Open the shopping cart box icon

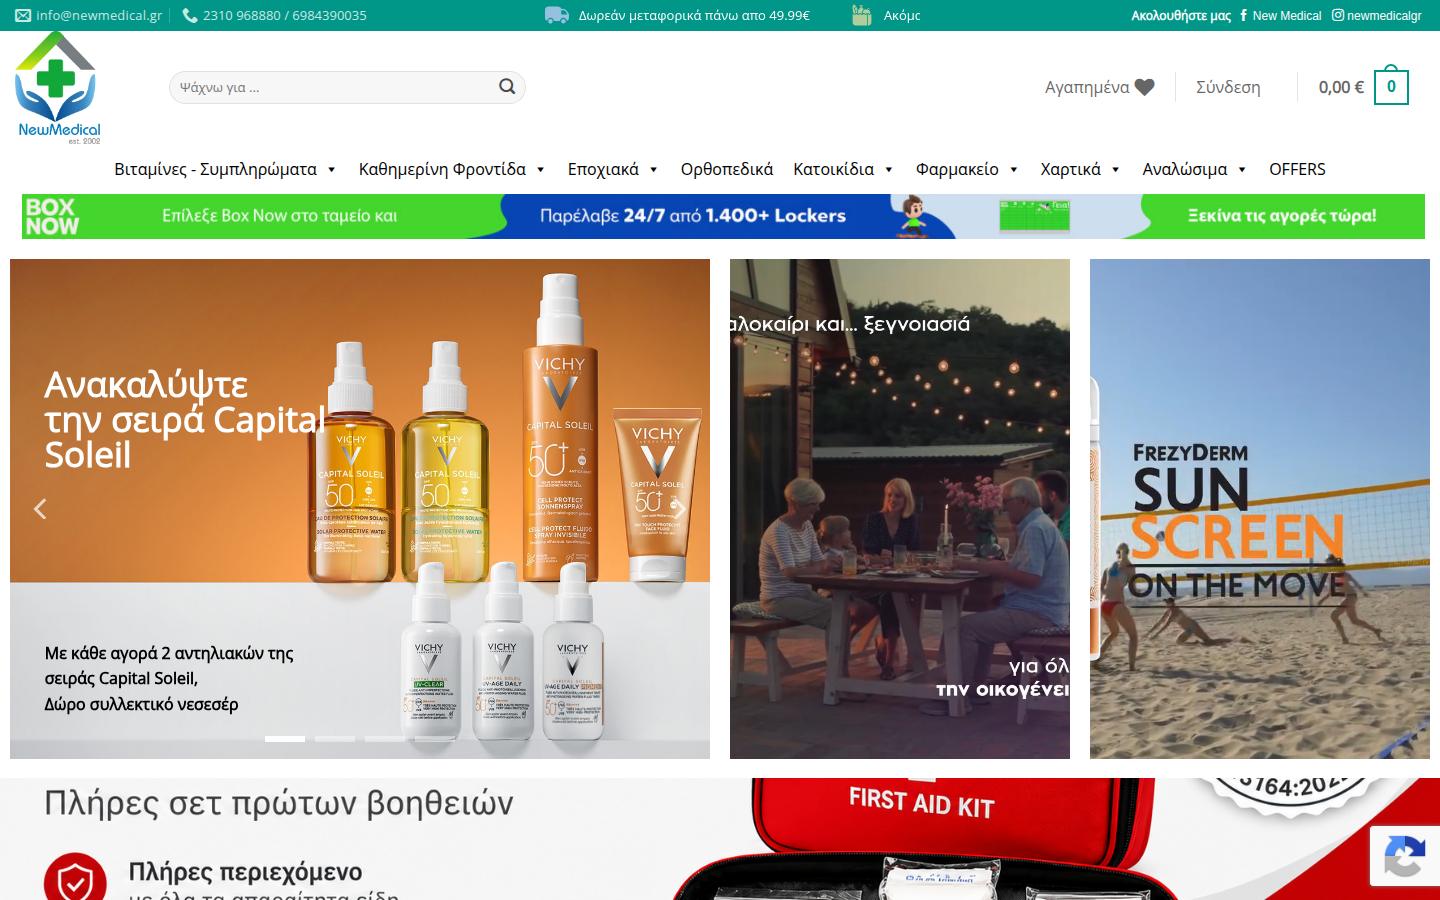[x=1391, y=87]
